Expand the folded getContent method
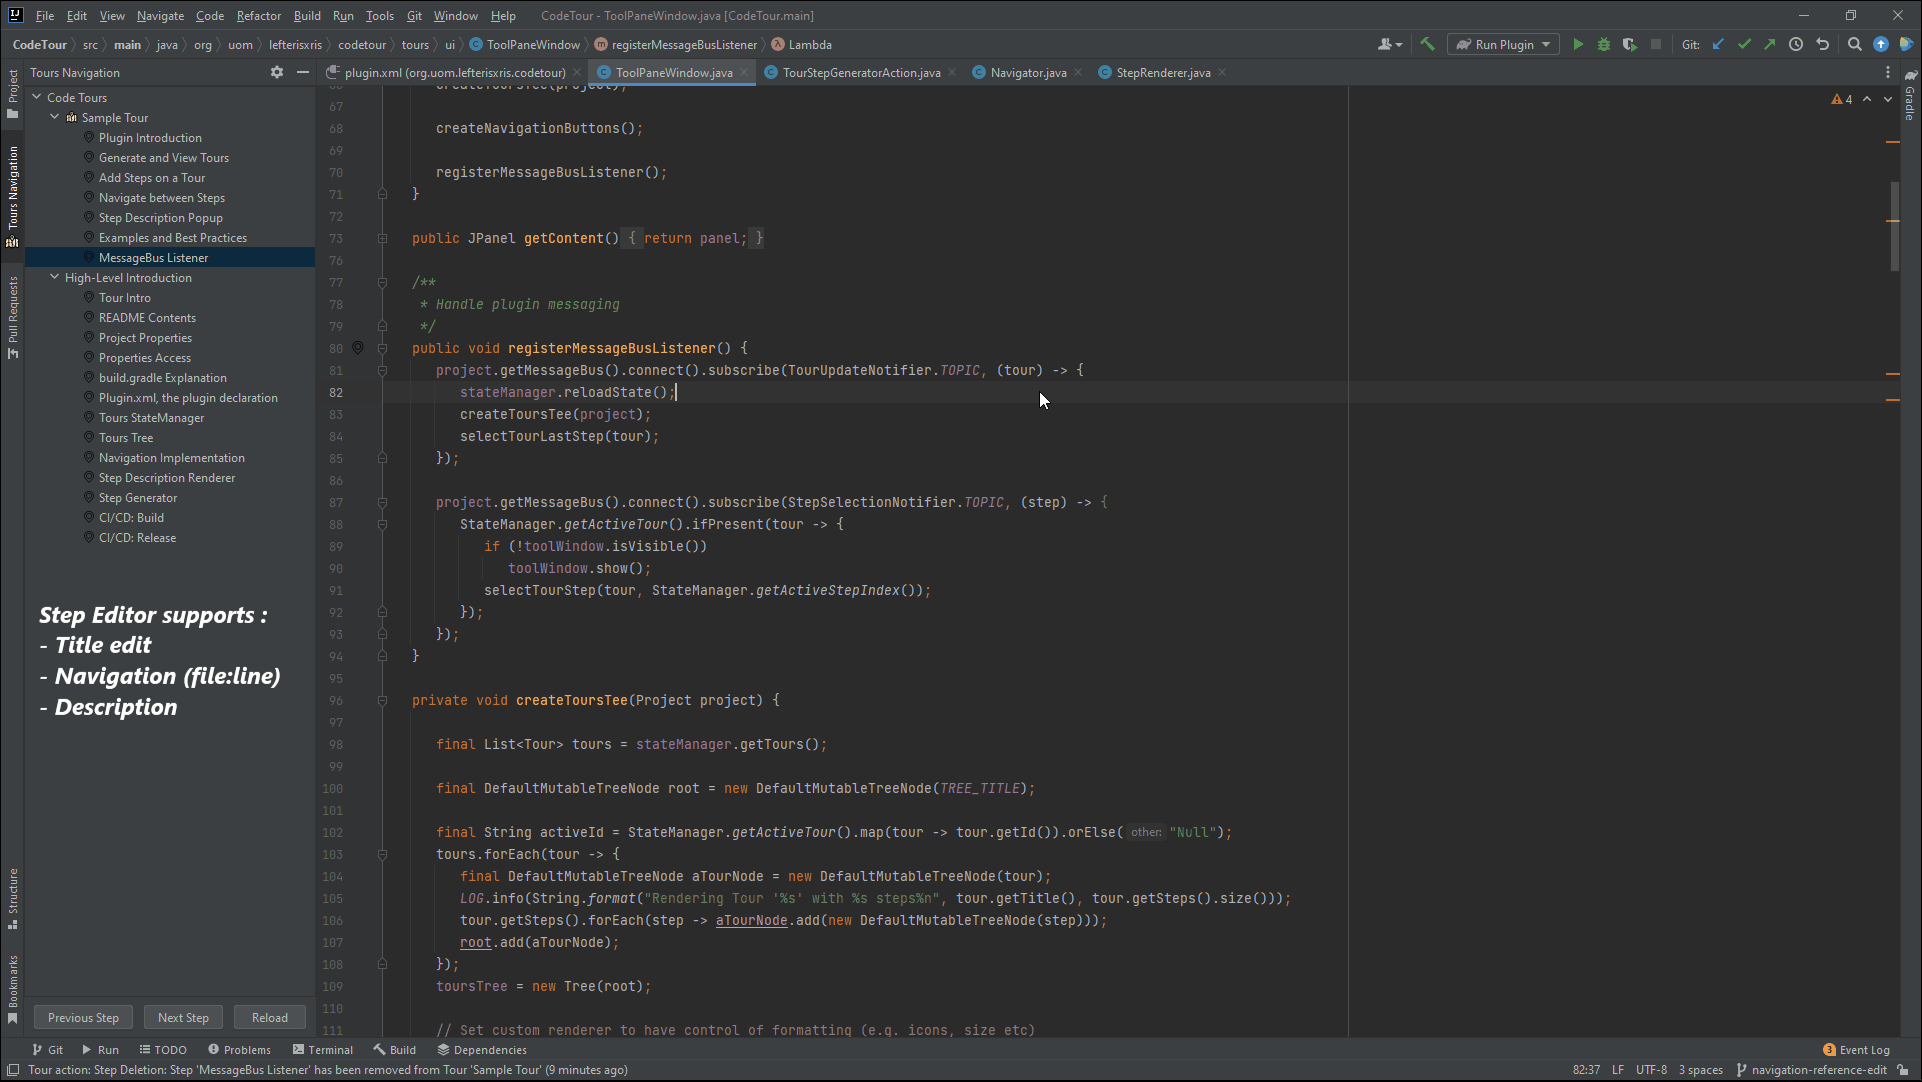 (x=382, y=238)
